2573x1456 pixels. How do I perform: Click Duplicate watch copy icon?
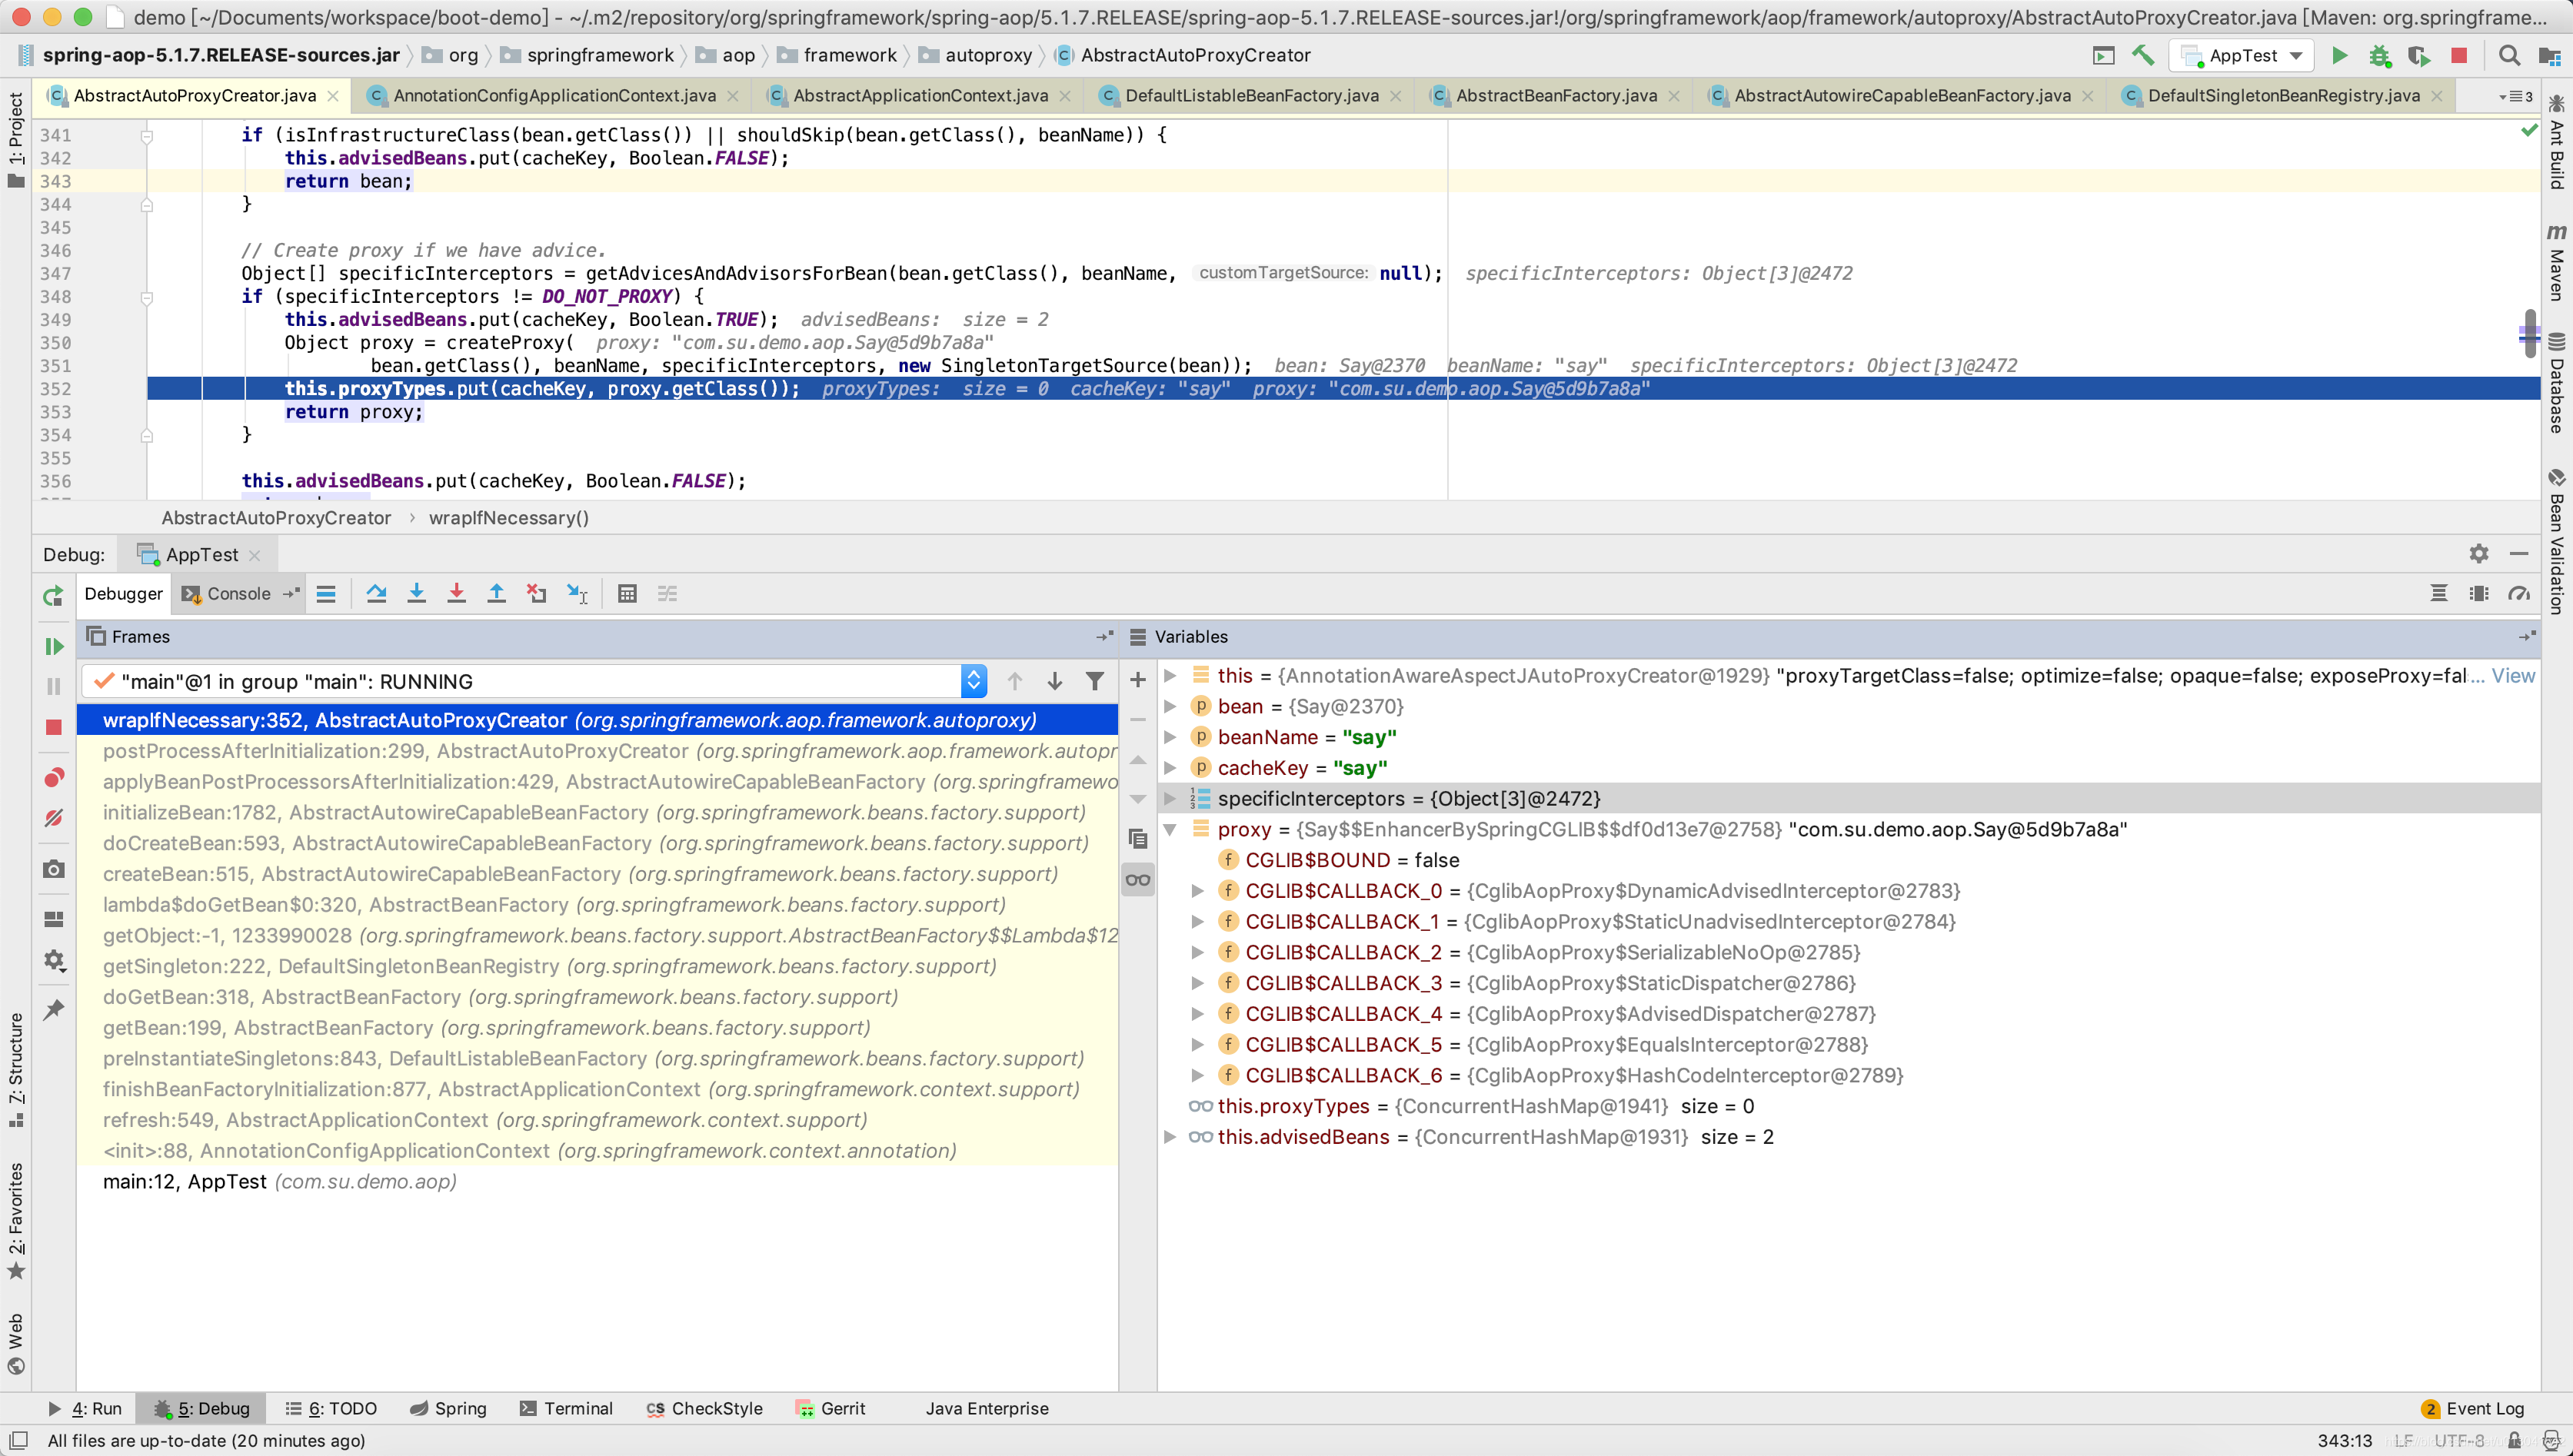[1138, 839]
